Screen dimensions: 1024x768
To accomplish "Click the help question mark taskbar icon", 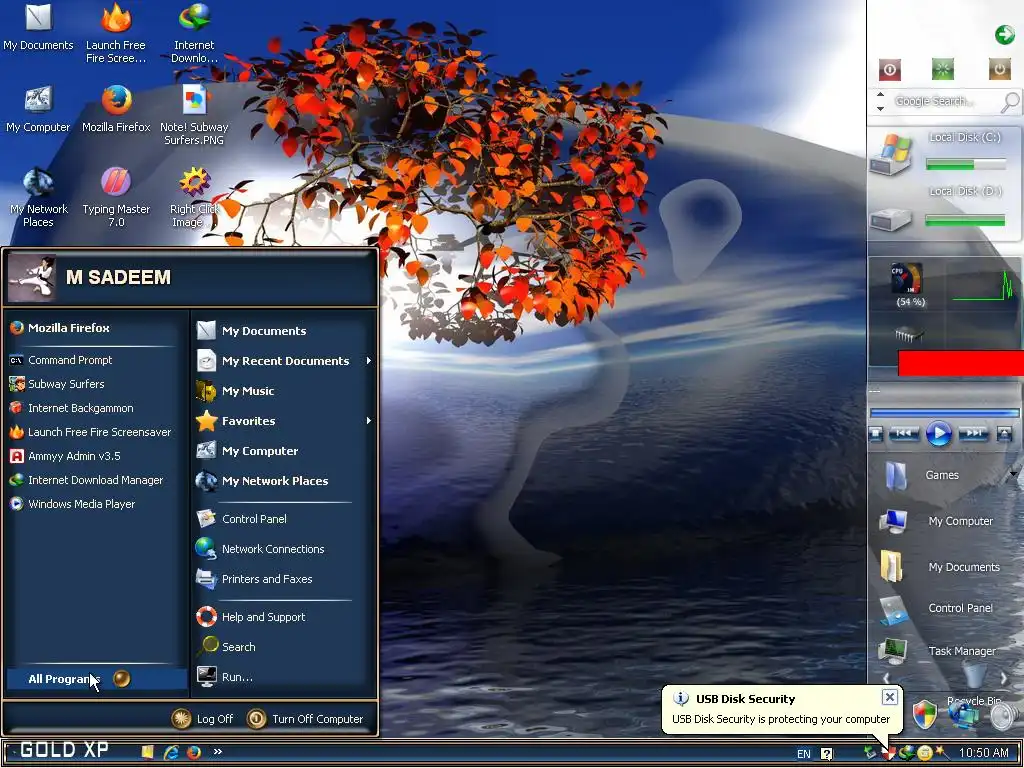I will tap(827, 754).
